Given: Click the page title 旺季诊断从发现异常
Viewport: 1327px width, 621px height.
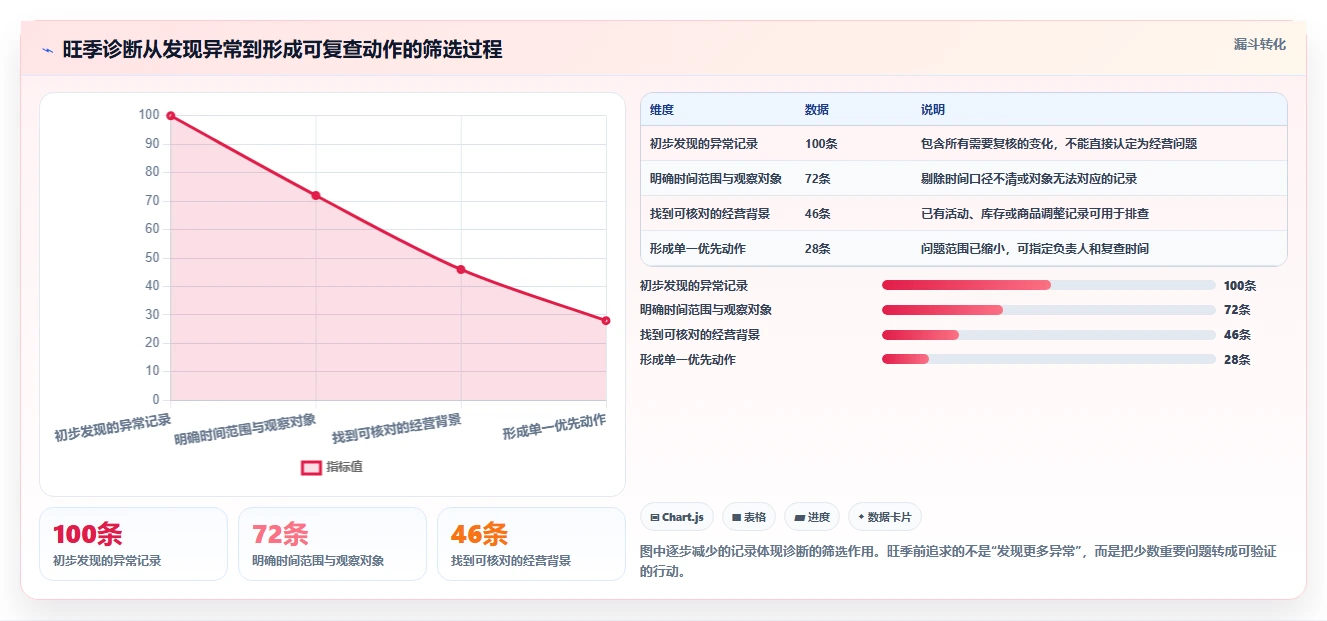Looking at the screenshot, I should click(282, 50).
